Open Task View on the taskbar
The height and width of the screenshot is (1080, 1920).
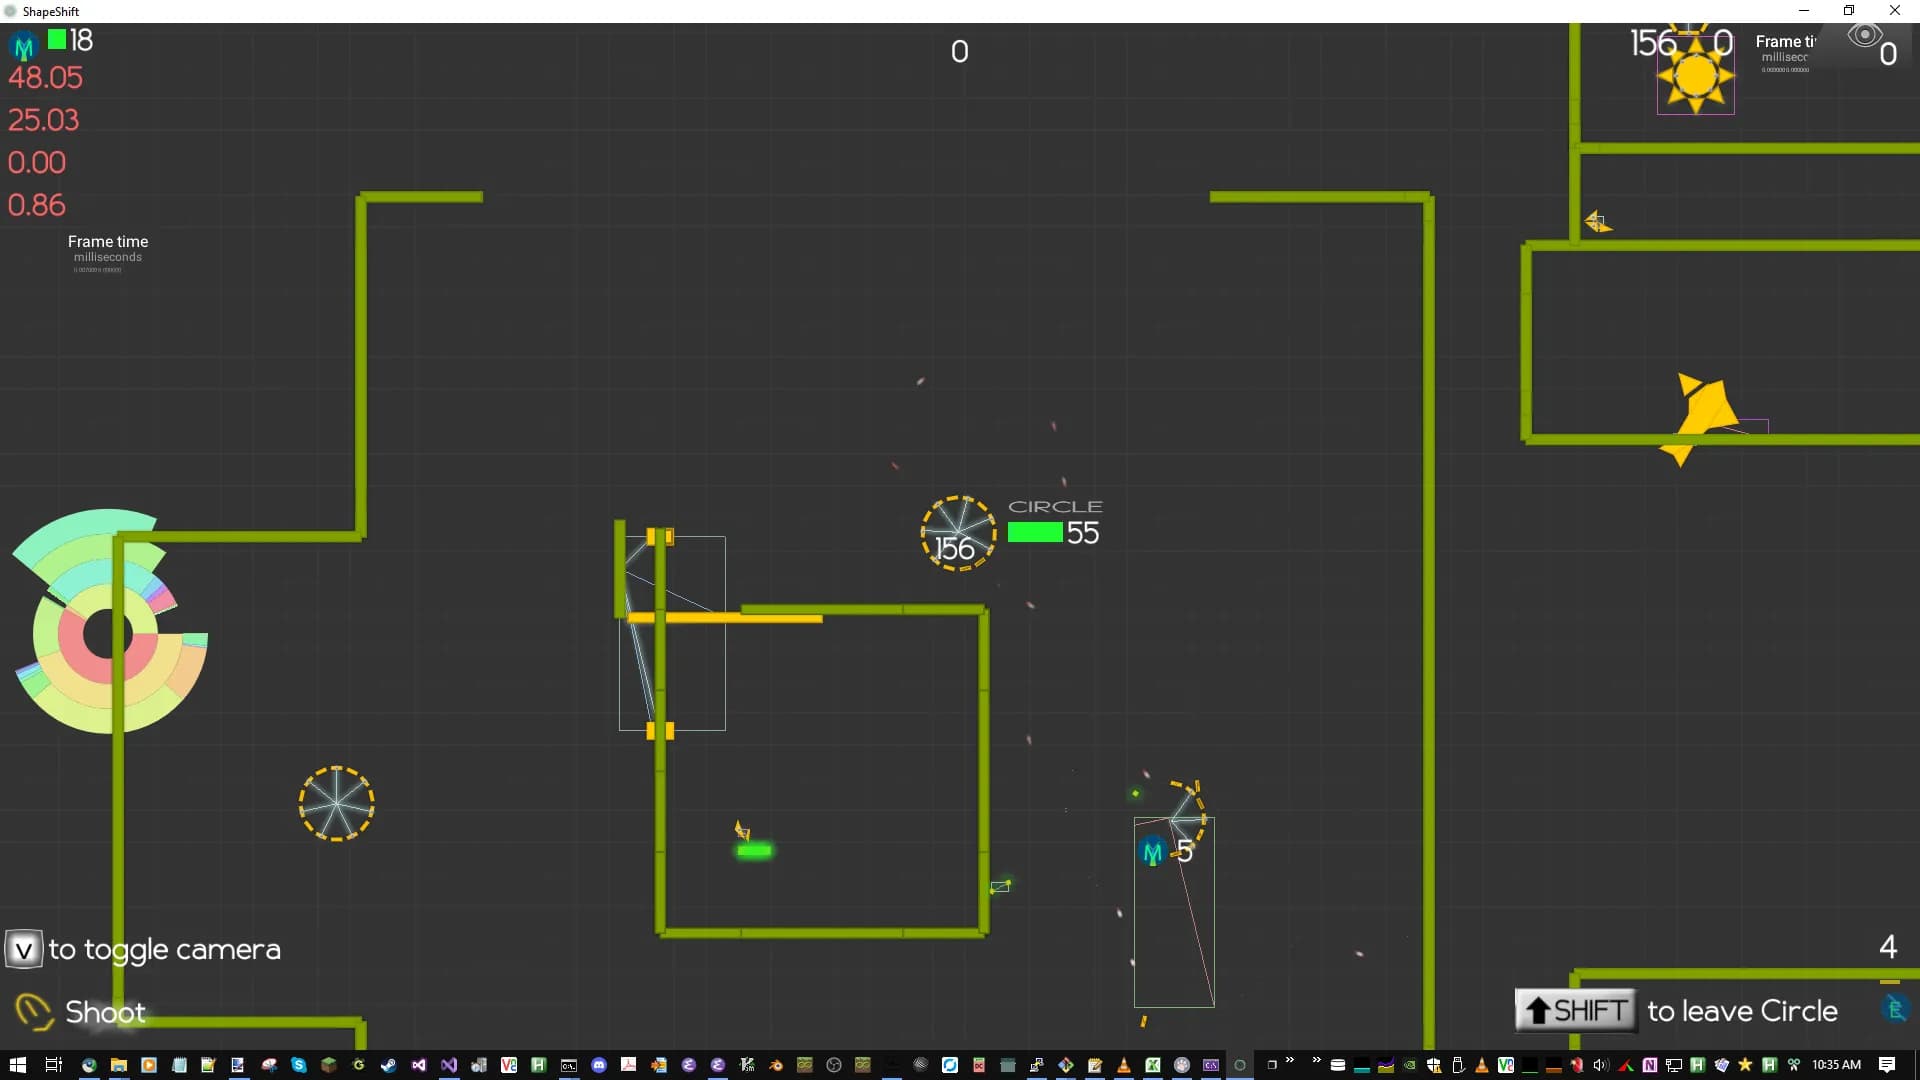click(54, 1065)
